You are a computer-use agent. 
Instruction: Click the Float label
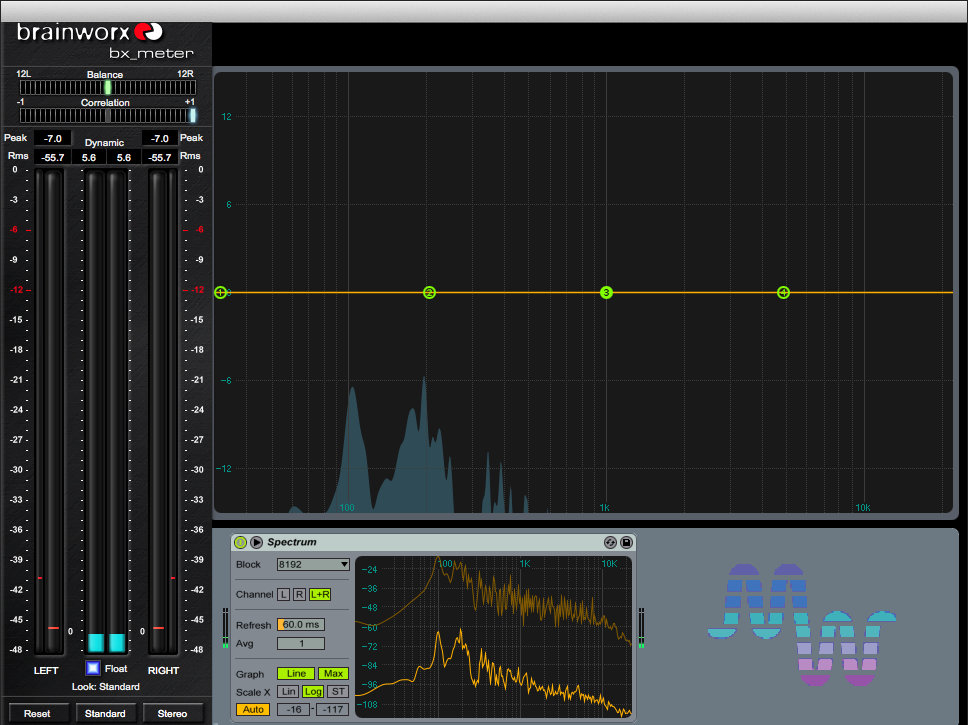click(116, 668)
